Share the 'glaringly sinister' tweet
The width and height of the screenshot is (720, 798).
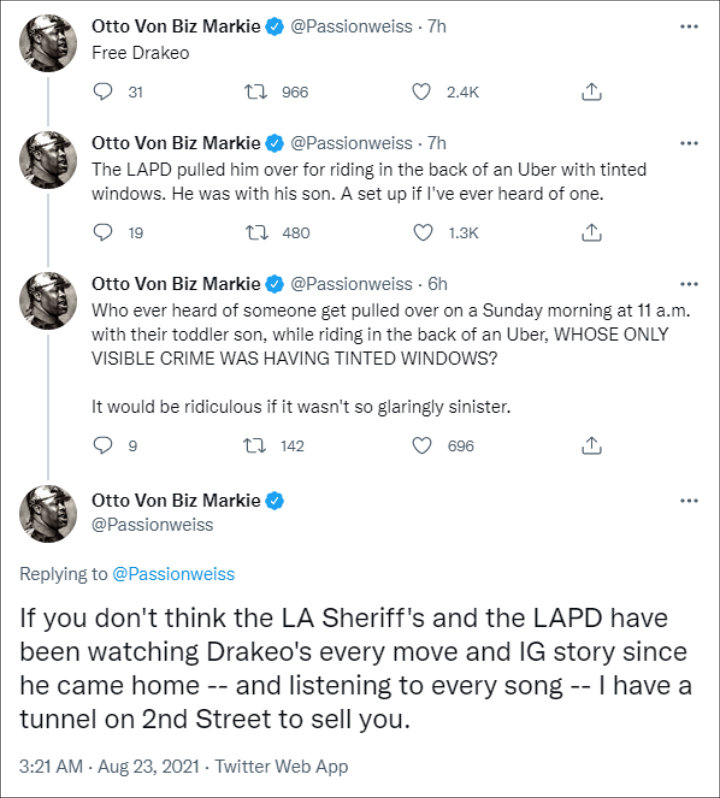pyautogui.click(x=591, y=446)
